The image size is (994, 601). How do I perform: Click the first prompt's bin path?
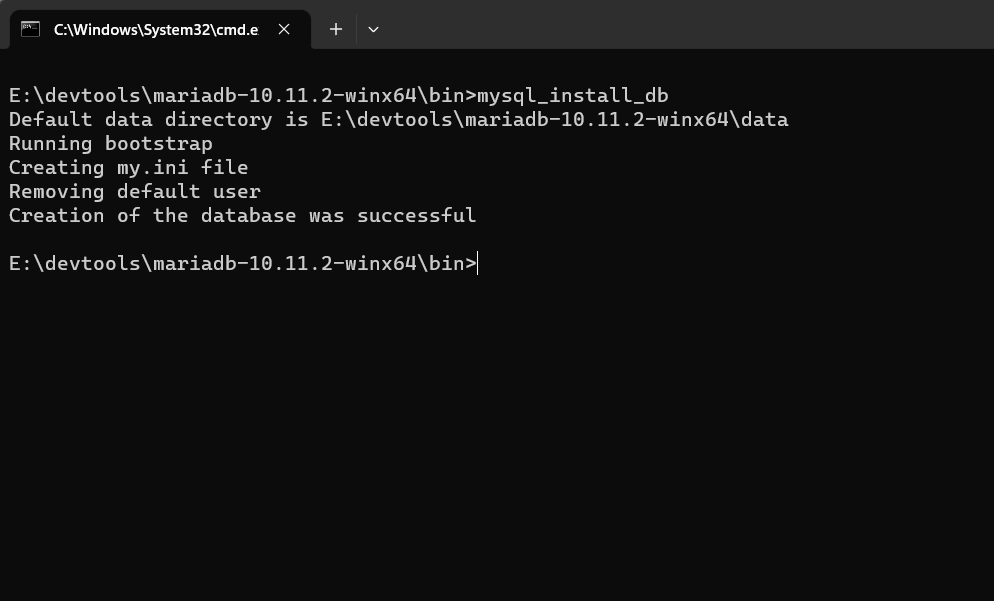[x=446, y=96]
